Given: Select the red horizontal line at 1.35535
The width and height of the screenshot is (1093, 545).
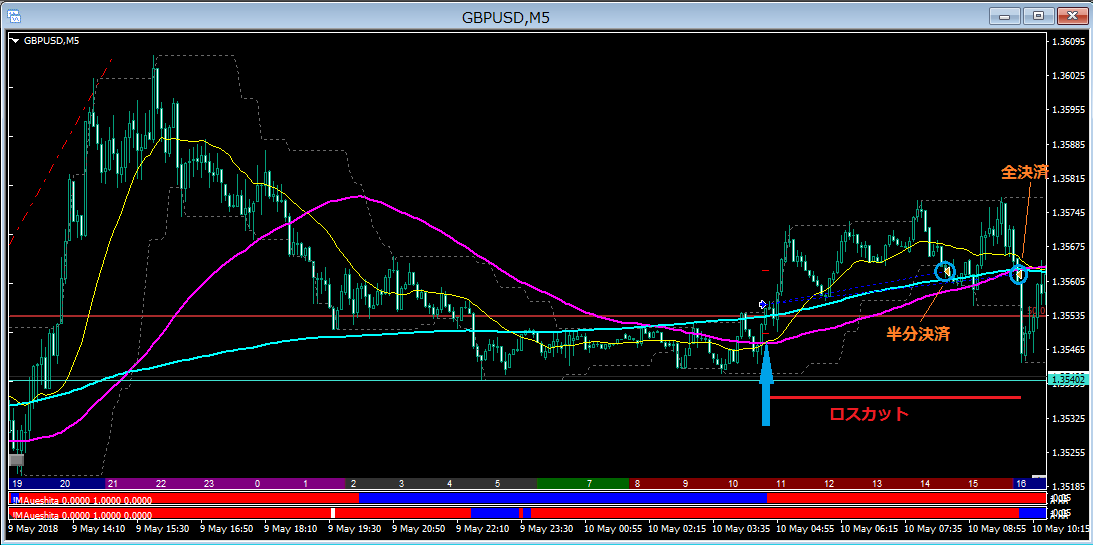Looking at the screenshot, I should click(527, 316).
